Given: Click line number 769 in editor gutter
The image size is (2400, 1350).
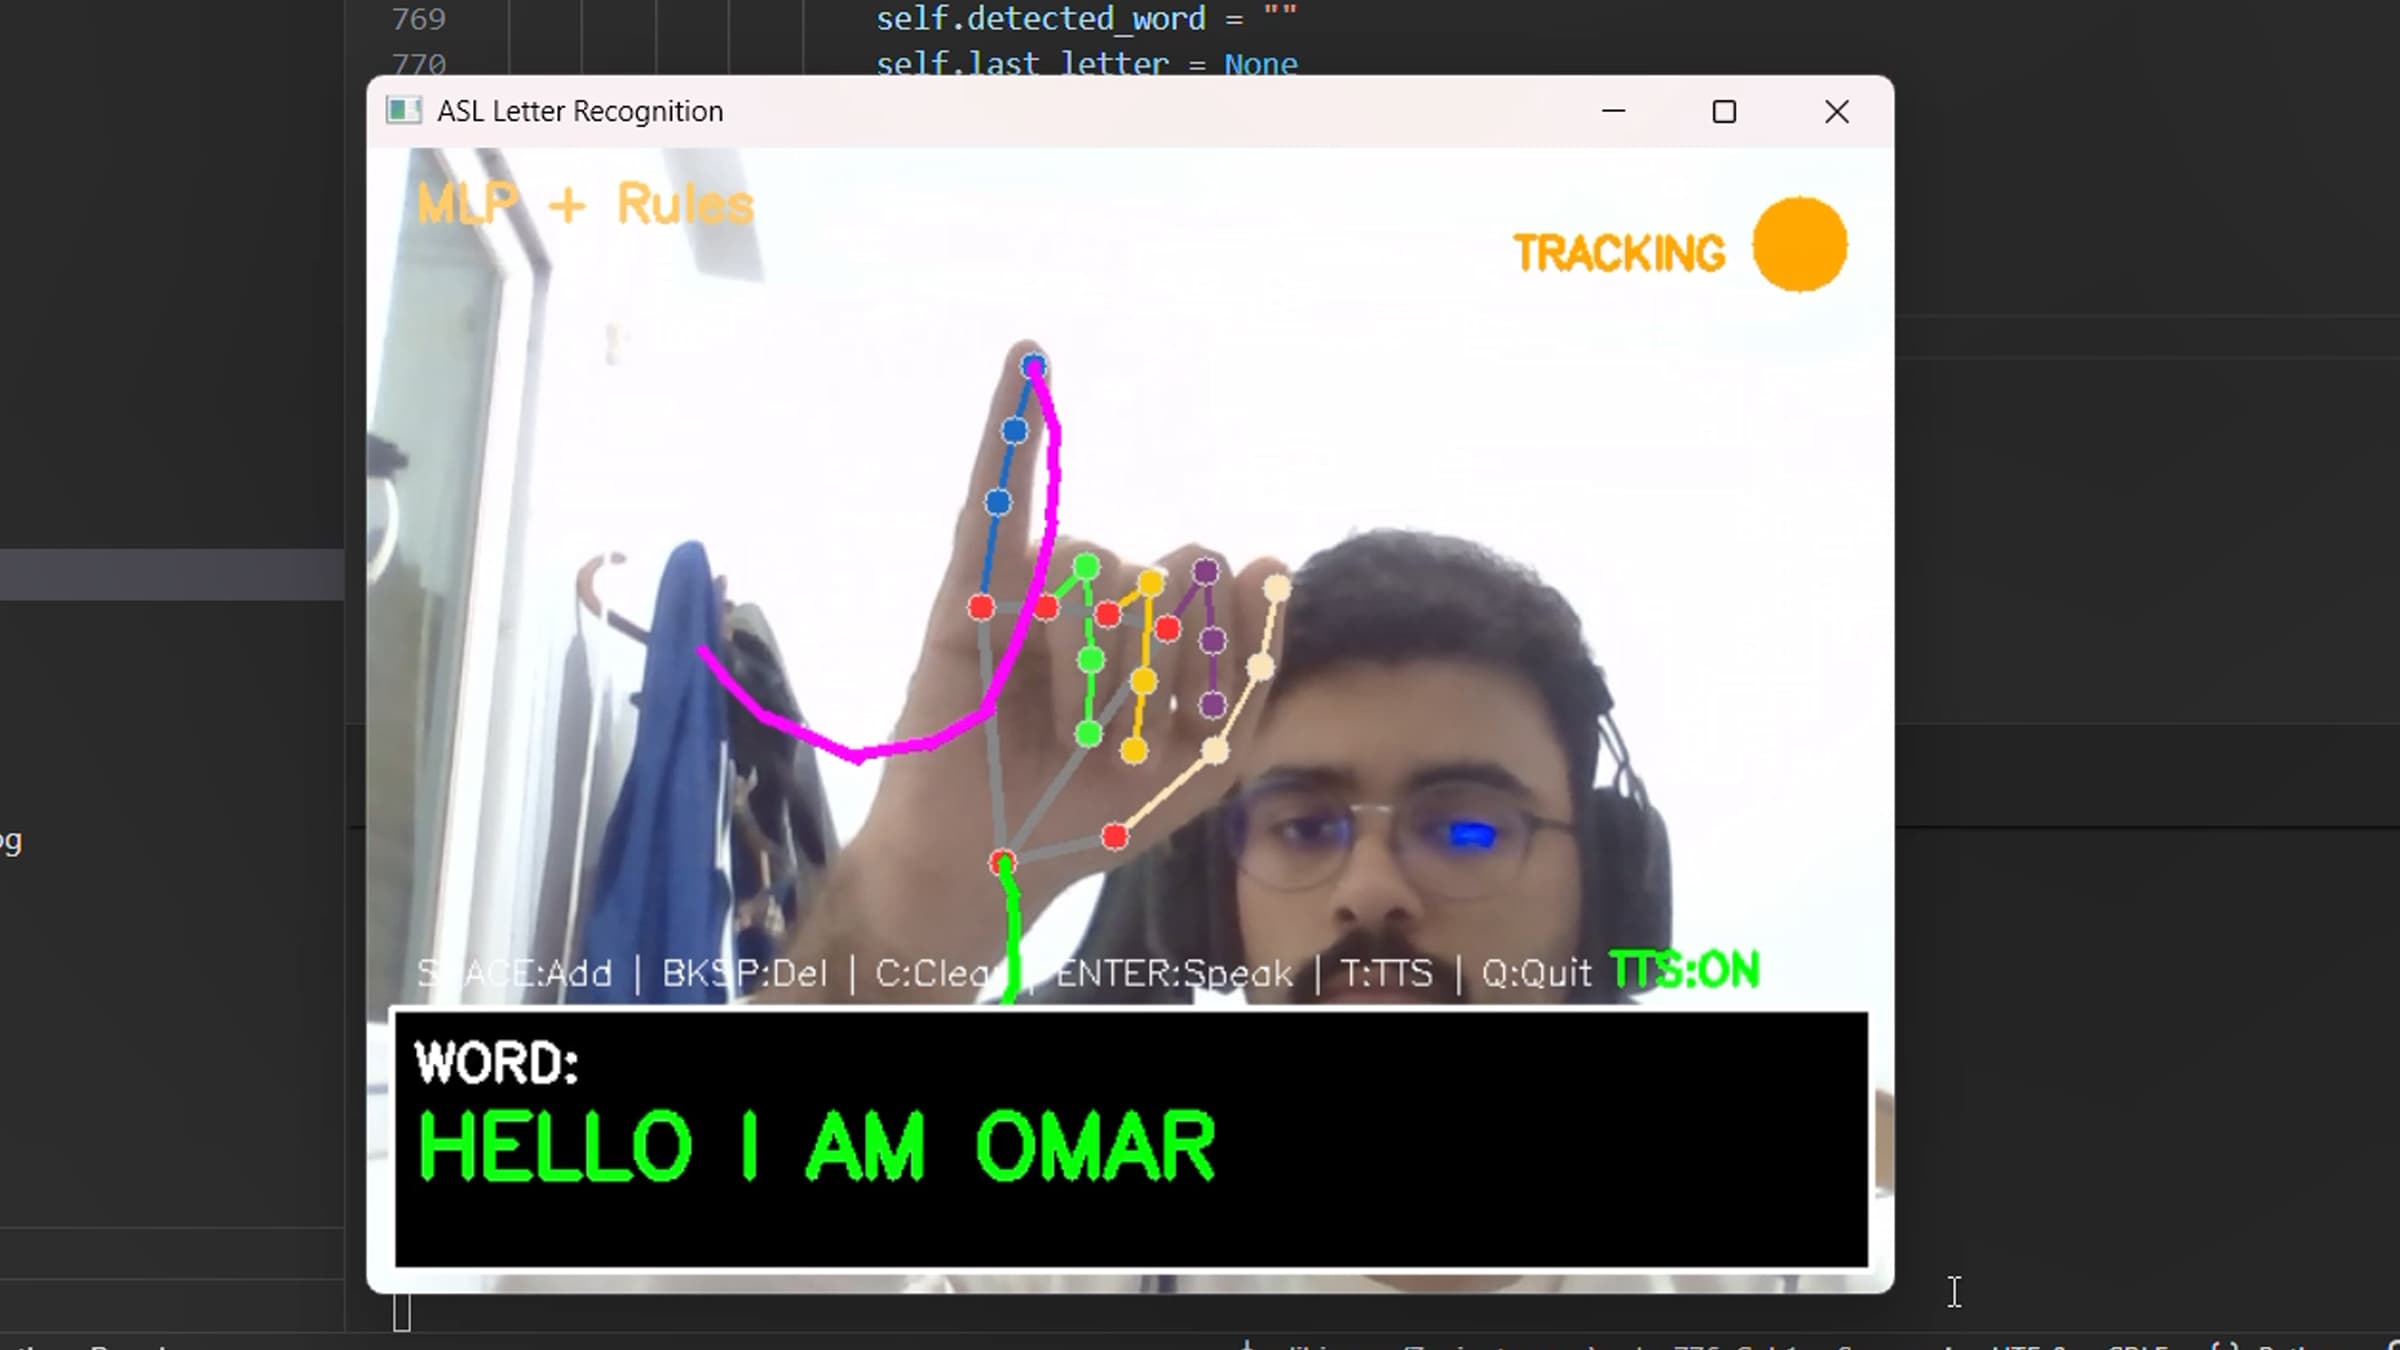Looking at the screenshot, I should pyautogui.click(x=419, y=19).
